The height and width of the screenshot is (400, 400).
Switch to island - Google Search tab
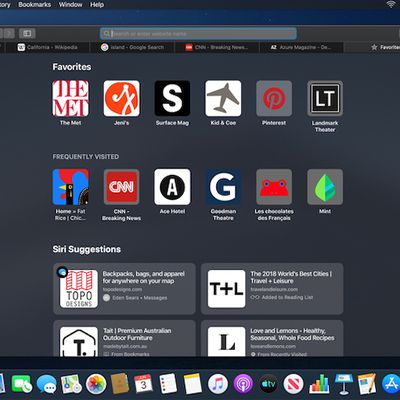click(133, 47)
